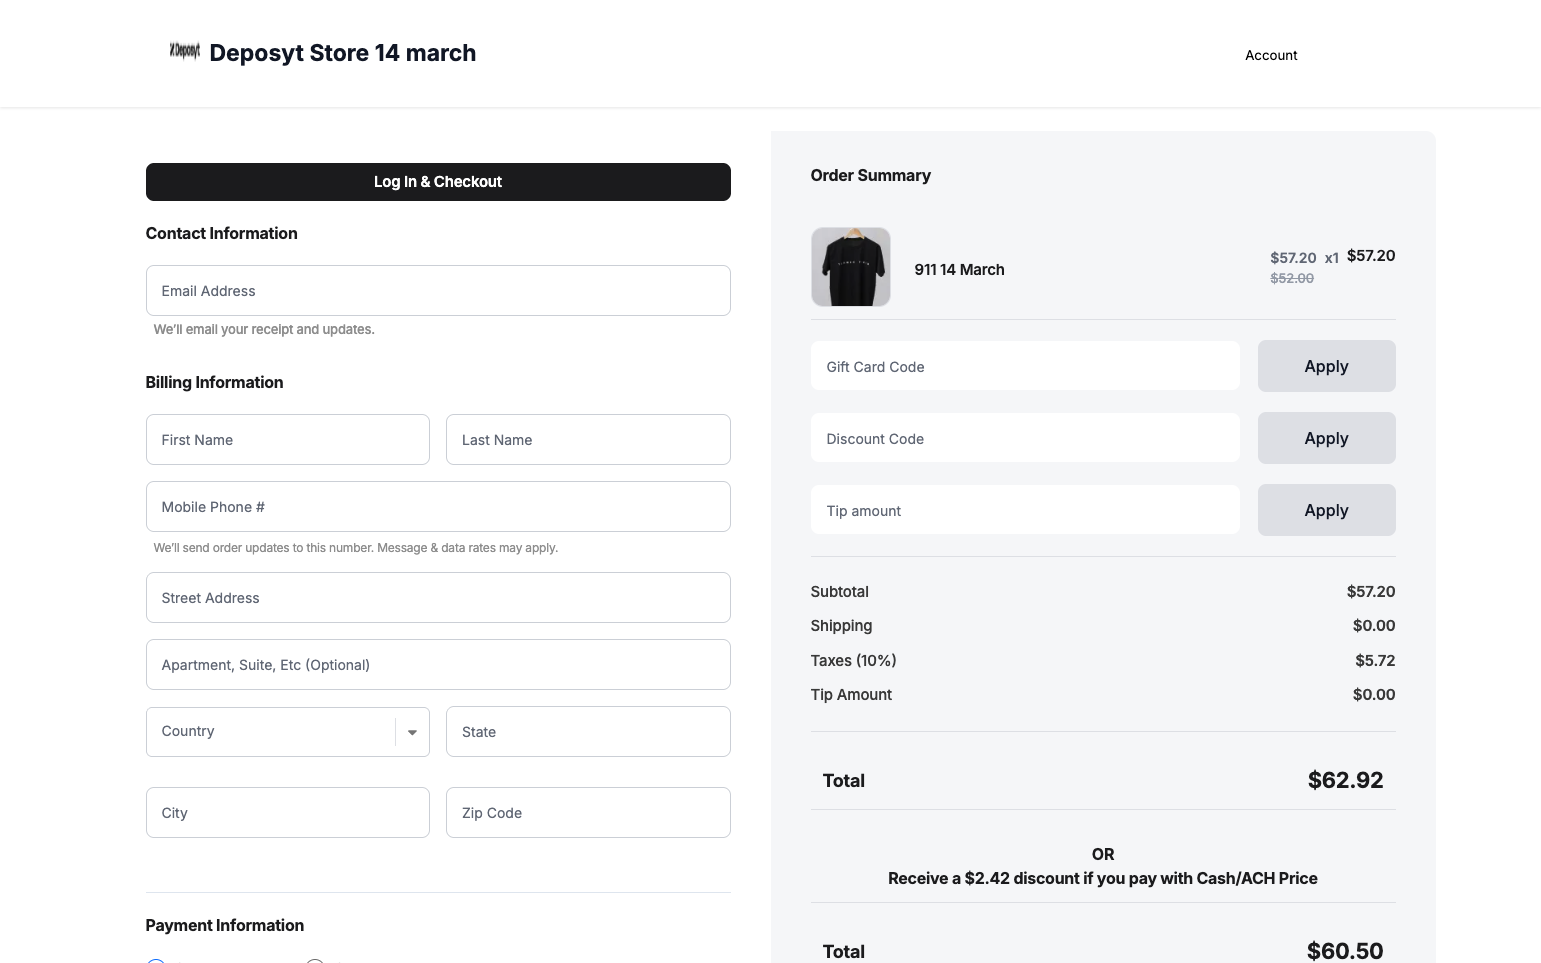Click the Payment Information heading
The image size is (1541, 963).
click(225, 926)
